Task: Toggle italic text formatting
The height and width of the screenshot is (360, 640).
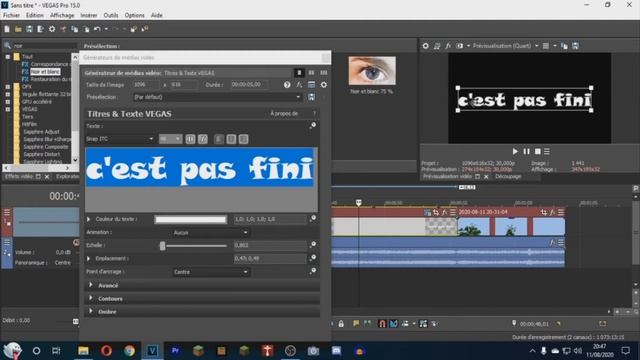Action: point(202,139)
